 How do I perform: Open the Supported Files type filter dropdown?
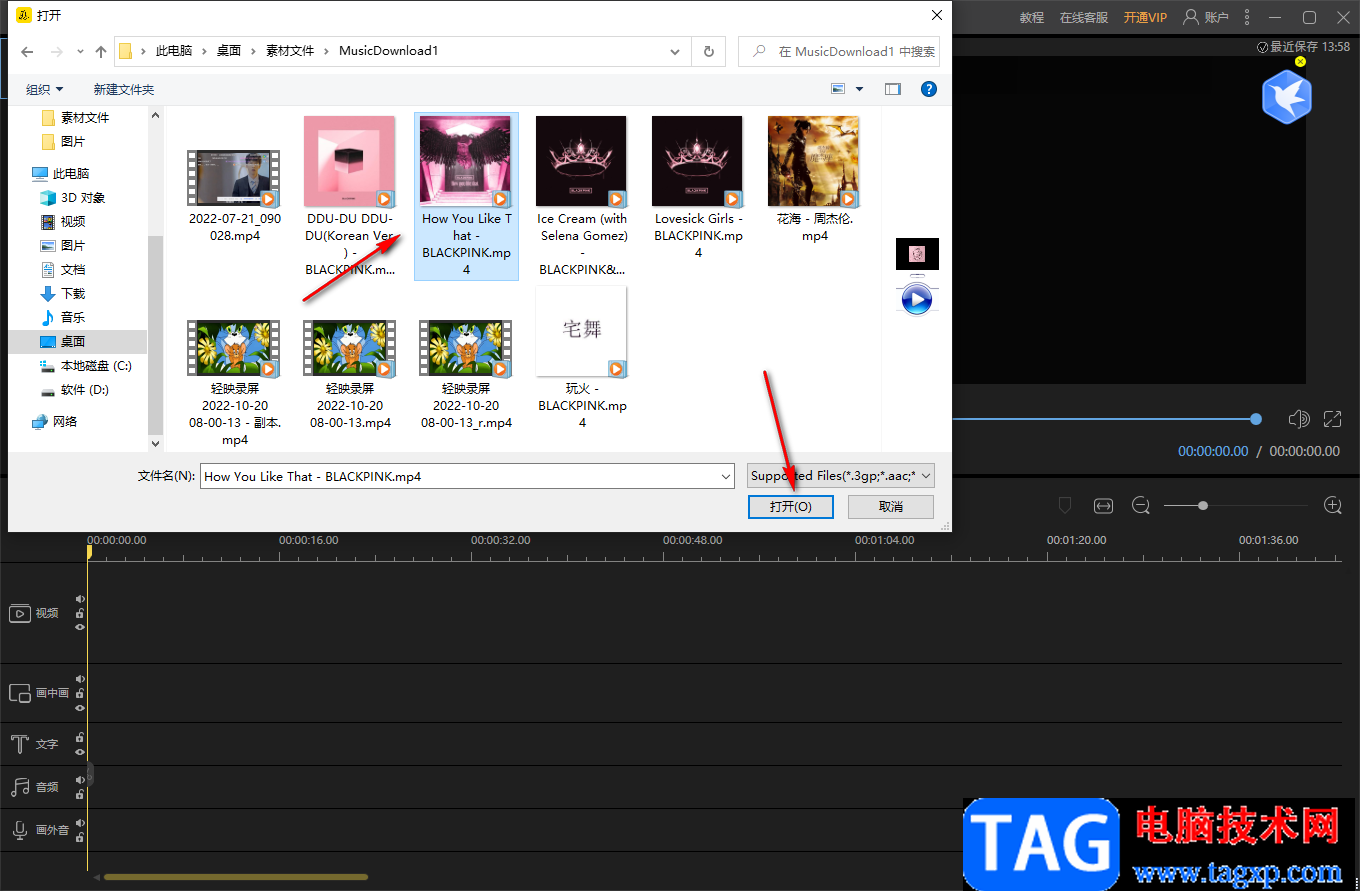840,476
